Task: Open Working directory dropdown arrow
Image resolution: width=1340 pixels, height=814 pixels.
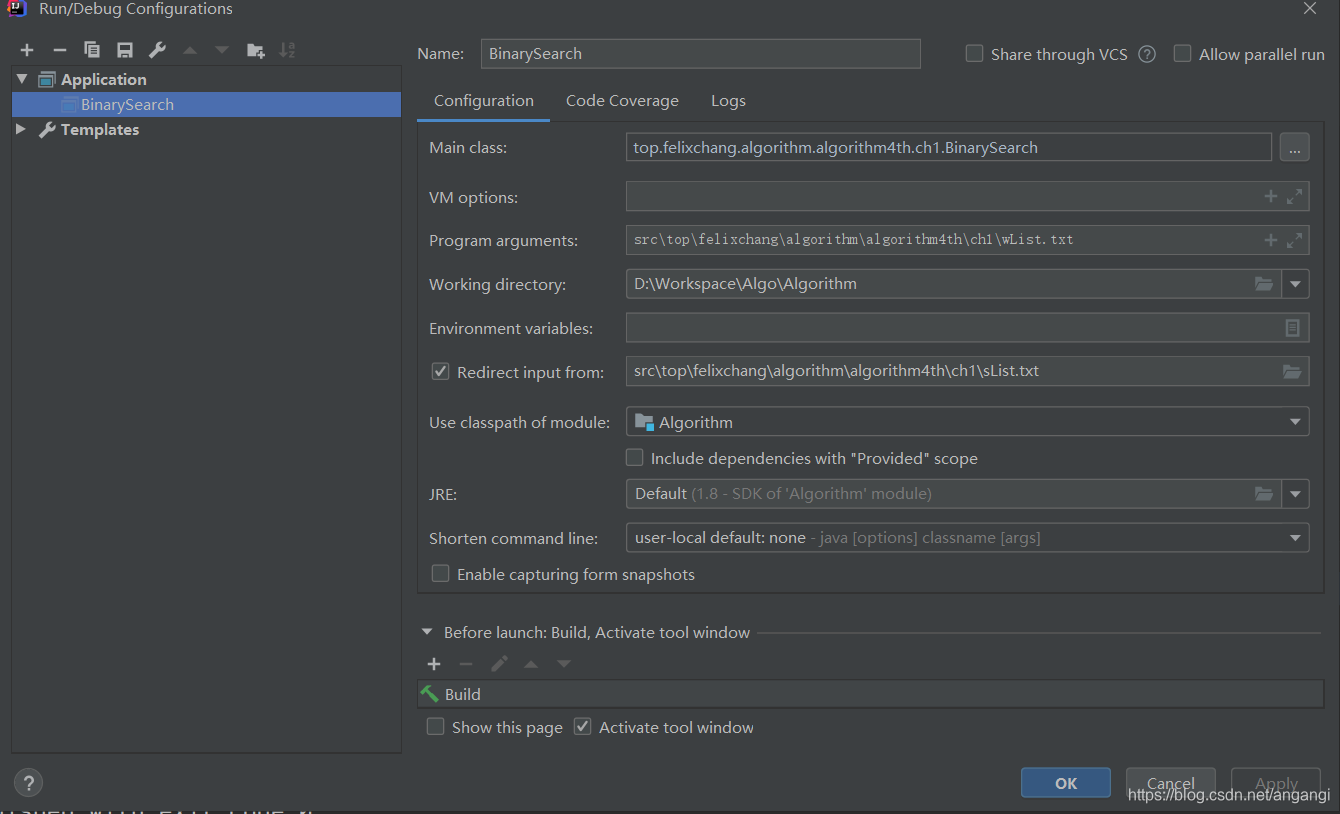Action: pos(1296,284)
